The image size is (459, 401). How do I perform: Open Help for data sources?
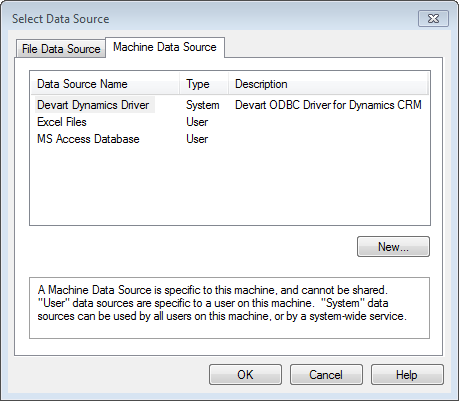[407, 375]
